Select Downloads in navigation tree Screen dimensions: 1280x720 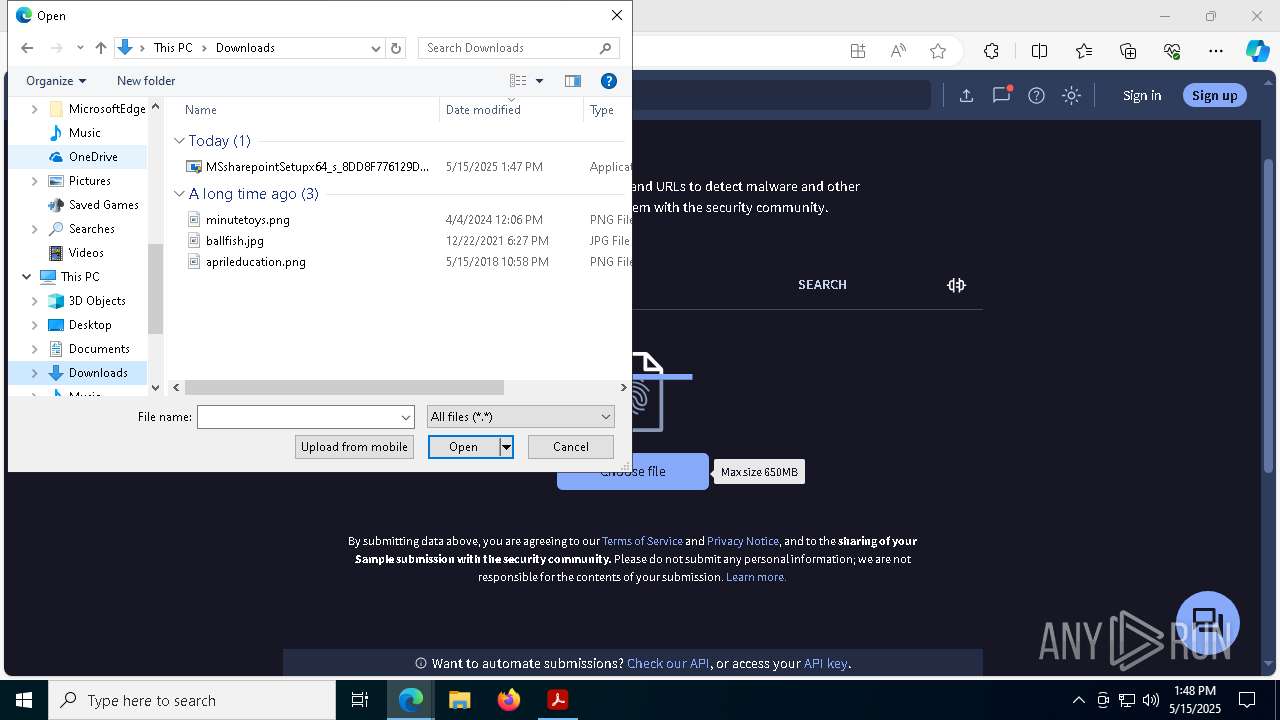pyautogui.click(x=98, y=373)
